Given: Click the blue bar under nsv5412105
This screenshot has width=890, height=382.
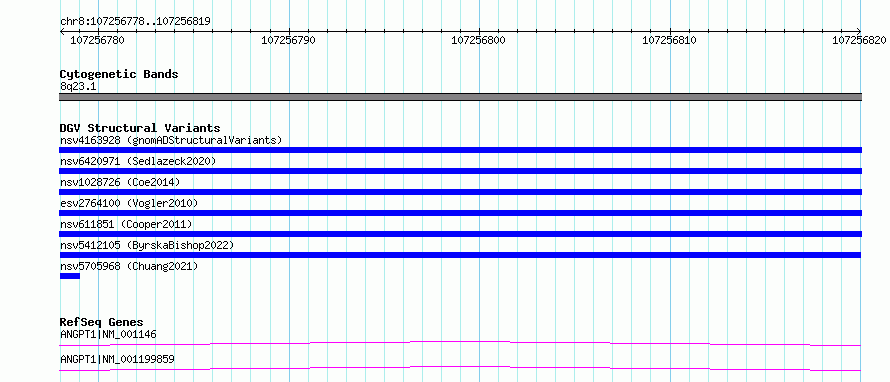Looking at the screenshot, I should tap(460, 255).
